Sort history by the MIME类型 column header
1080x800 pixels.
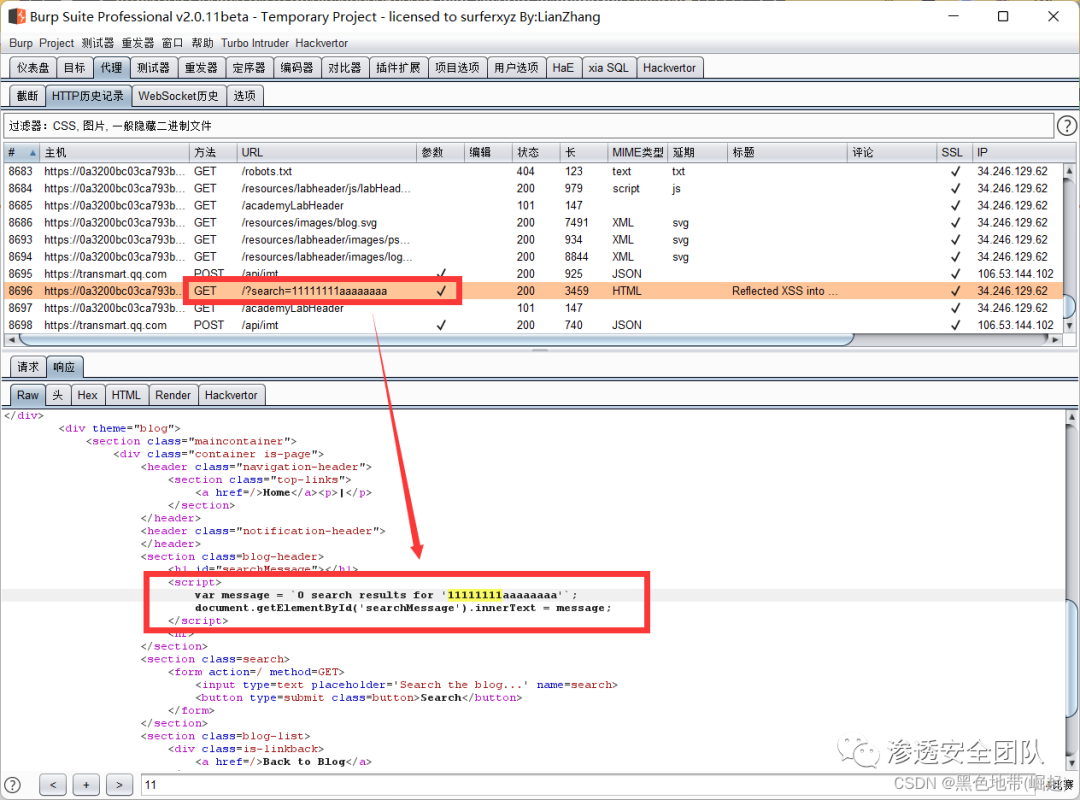pos(638,152)
